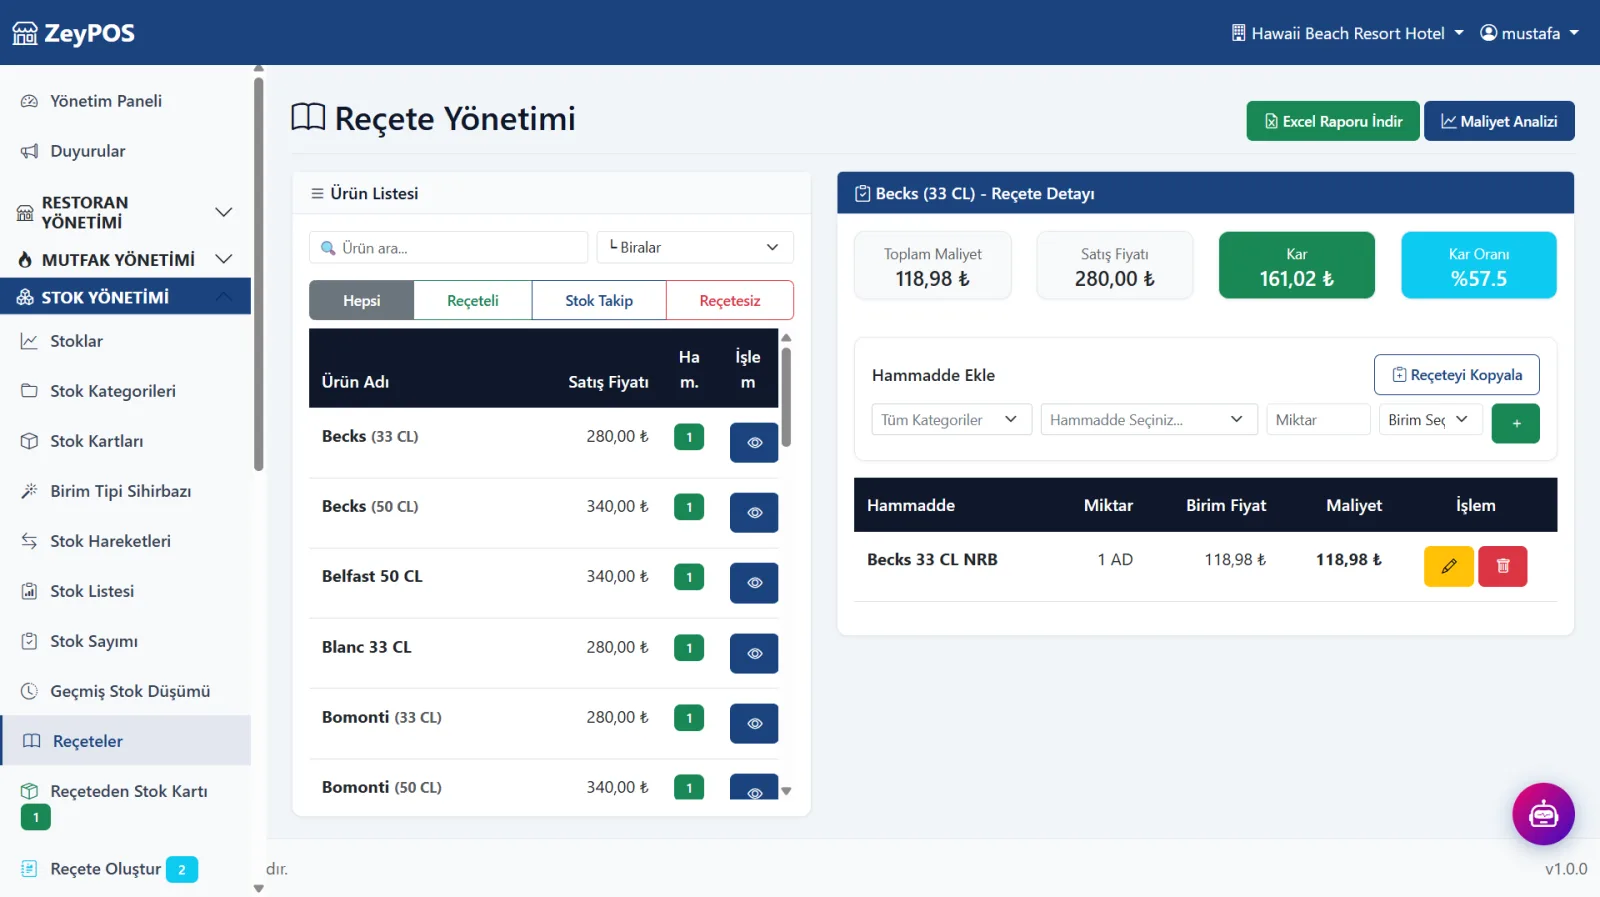View recipe for Bomonti (50 CL)

coord(754,787)
